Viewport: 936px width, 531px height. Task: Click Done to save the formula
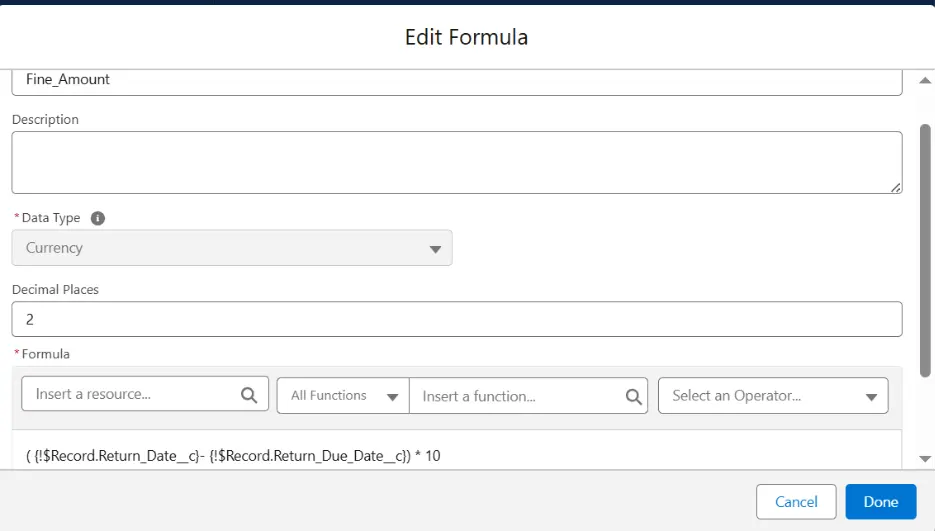tap(880, 502)
